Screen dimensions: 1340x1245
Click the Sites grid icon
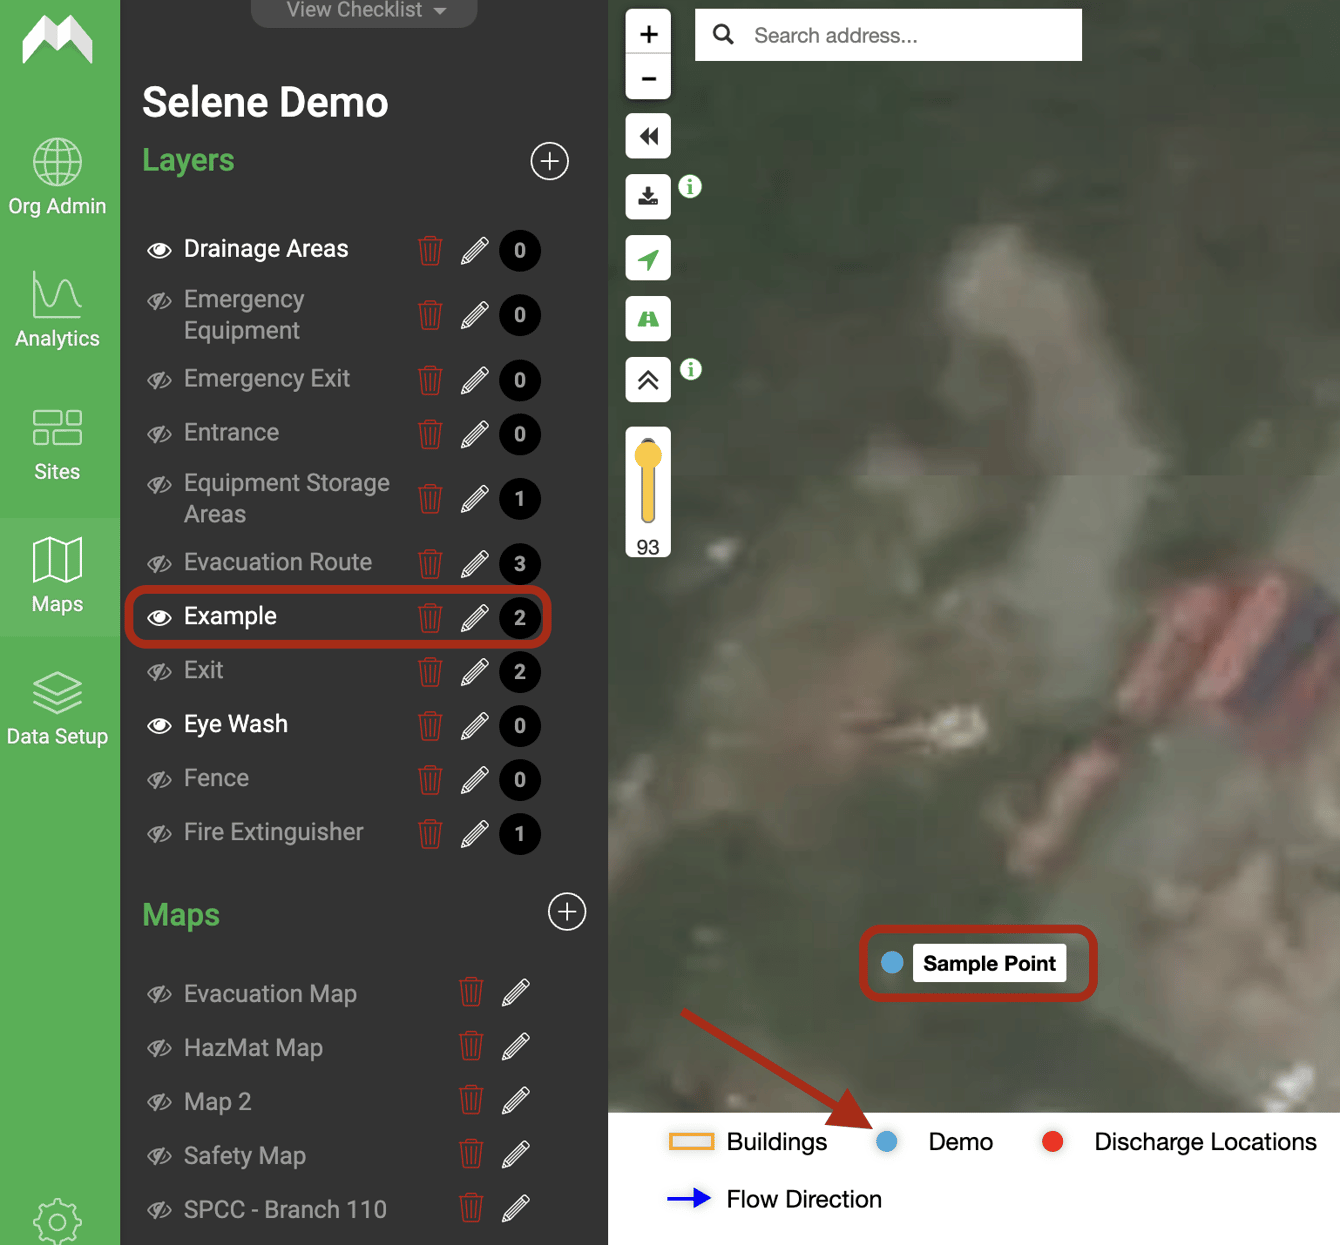click(57, 428)
